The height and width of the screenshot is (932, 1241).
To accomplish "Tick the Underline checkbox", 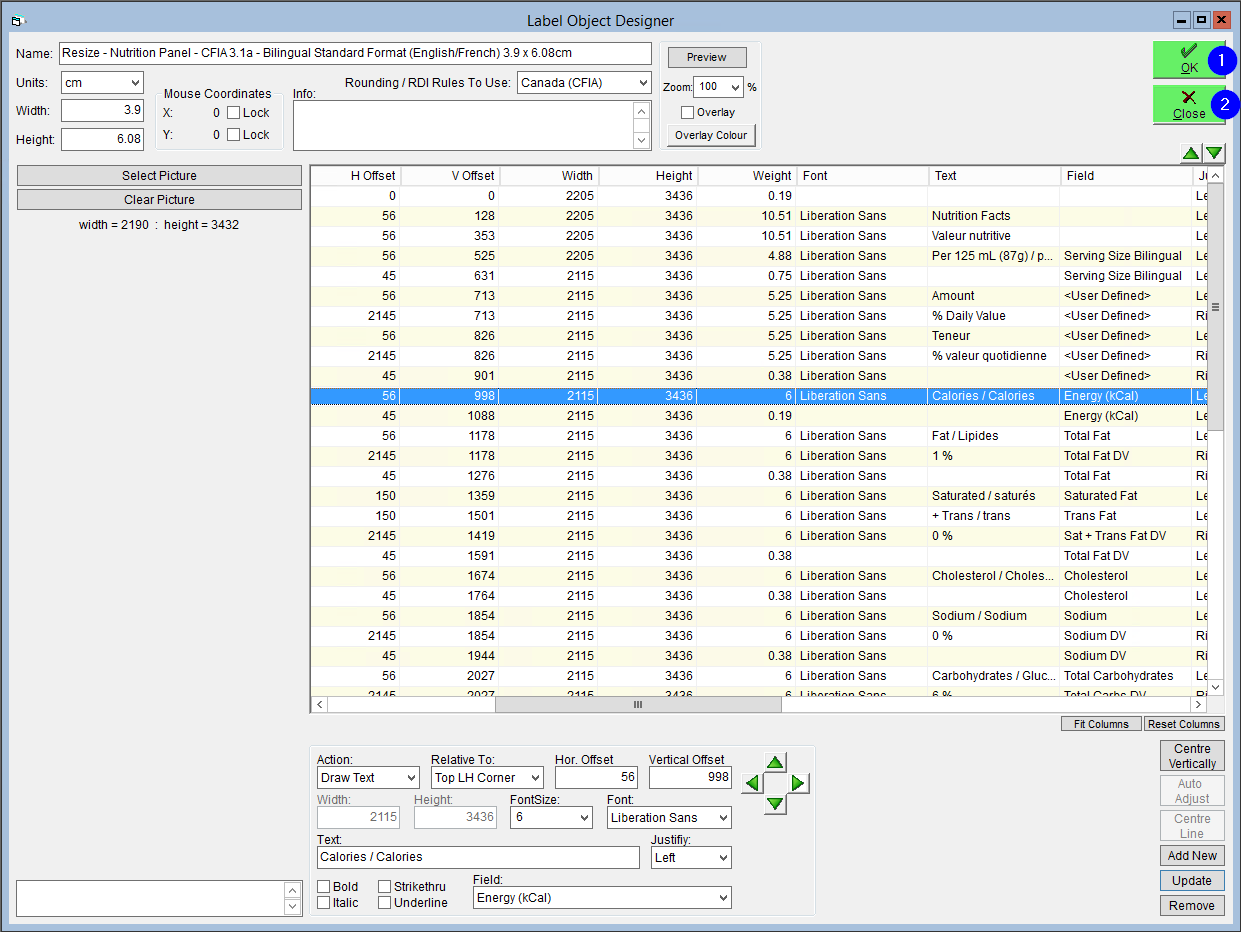I will point(385,903).
